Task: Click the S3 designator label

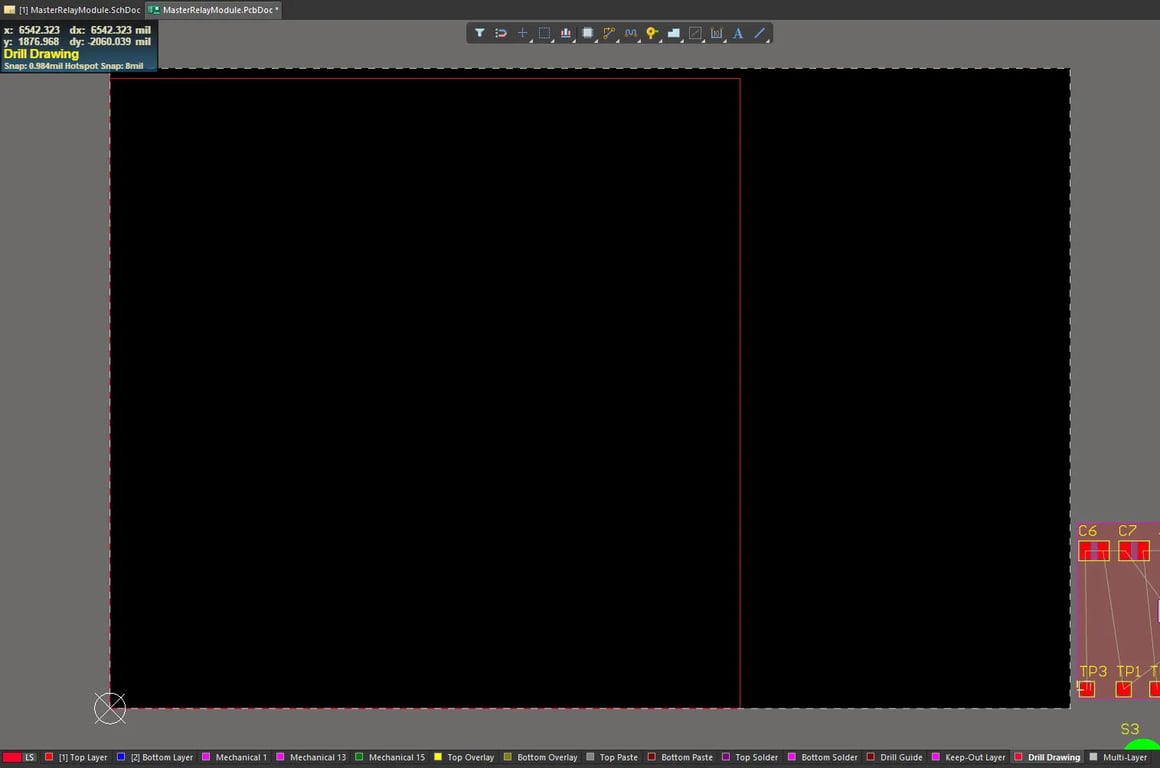Action: tap(1130, 729)
